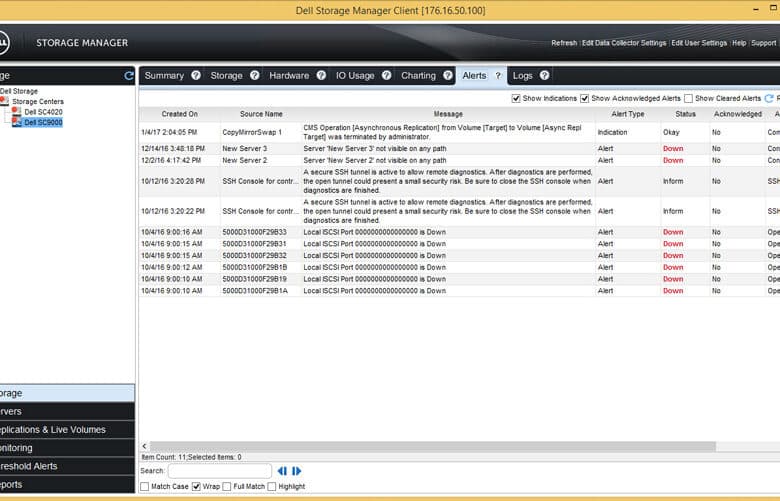Select Dell SC9000 in the tree

coord(43,122)
